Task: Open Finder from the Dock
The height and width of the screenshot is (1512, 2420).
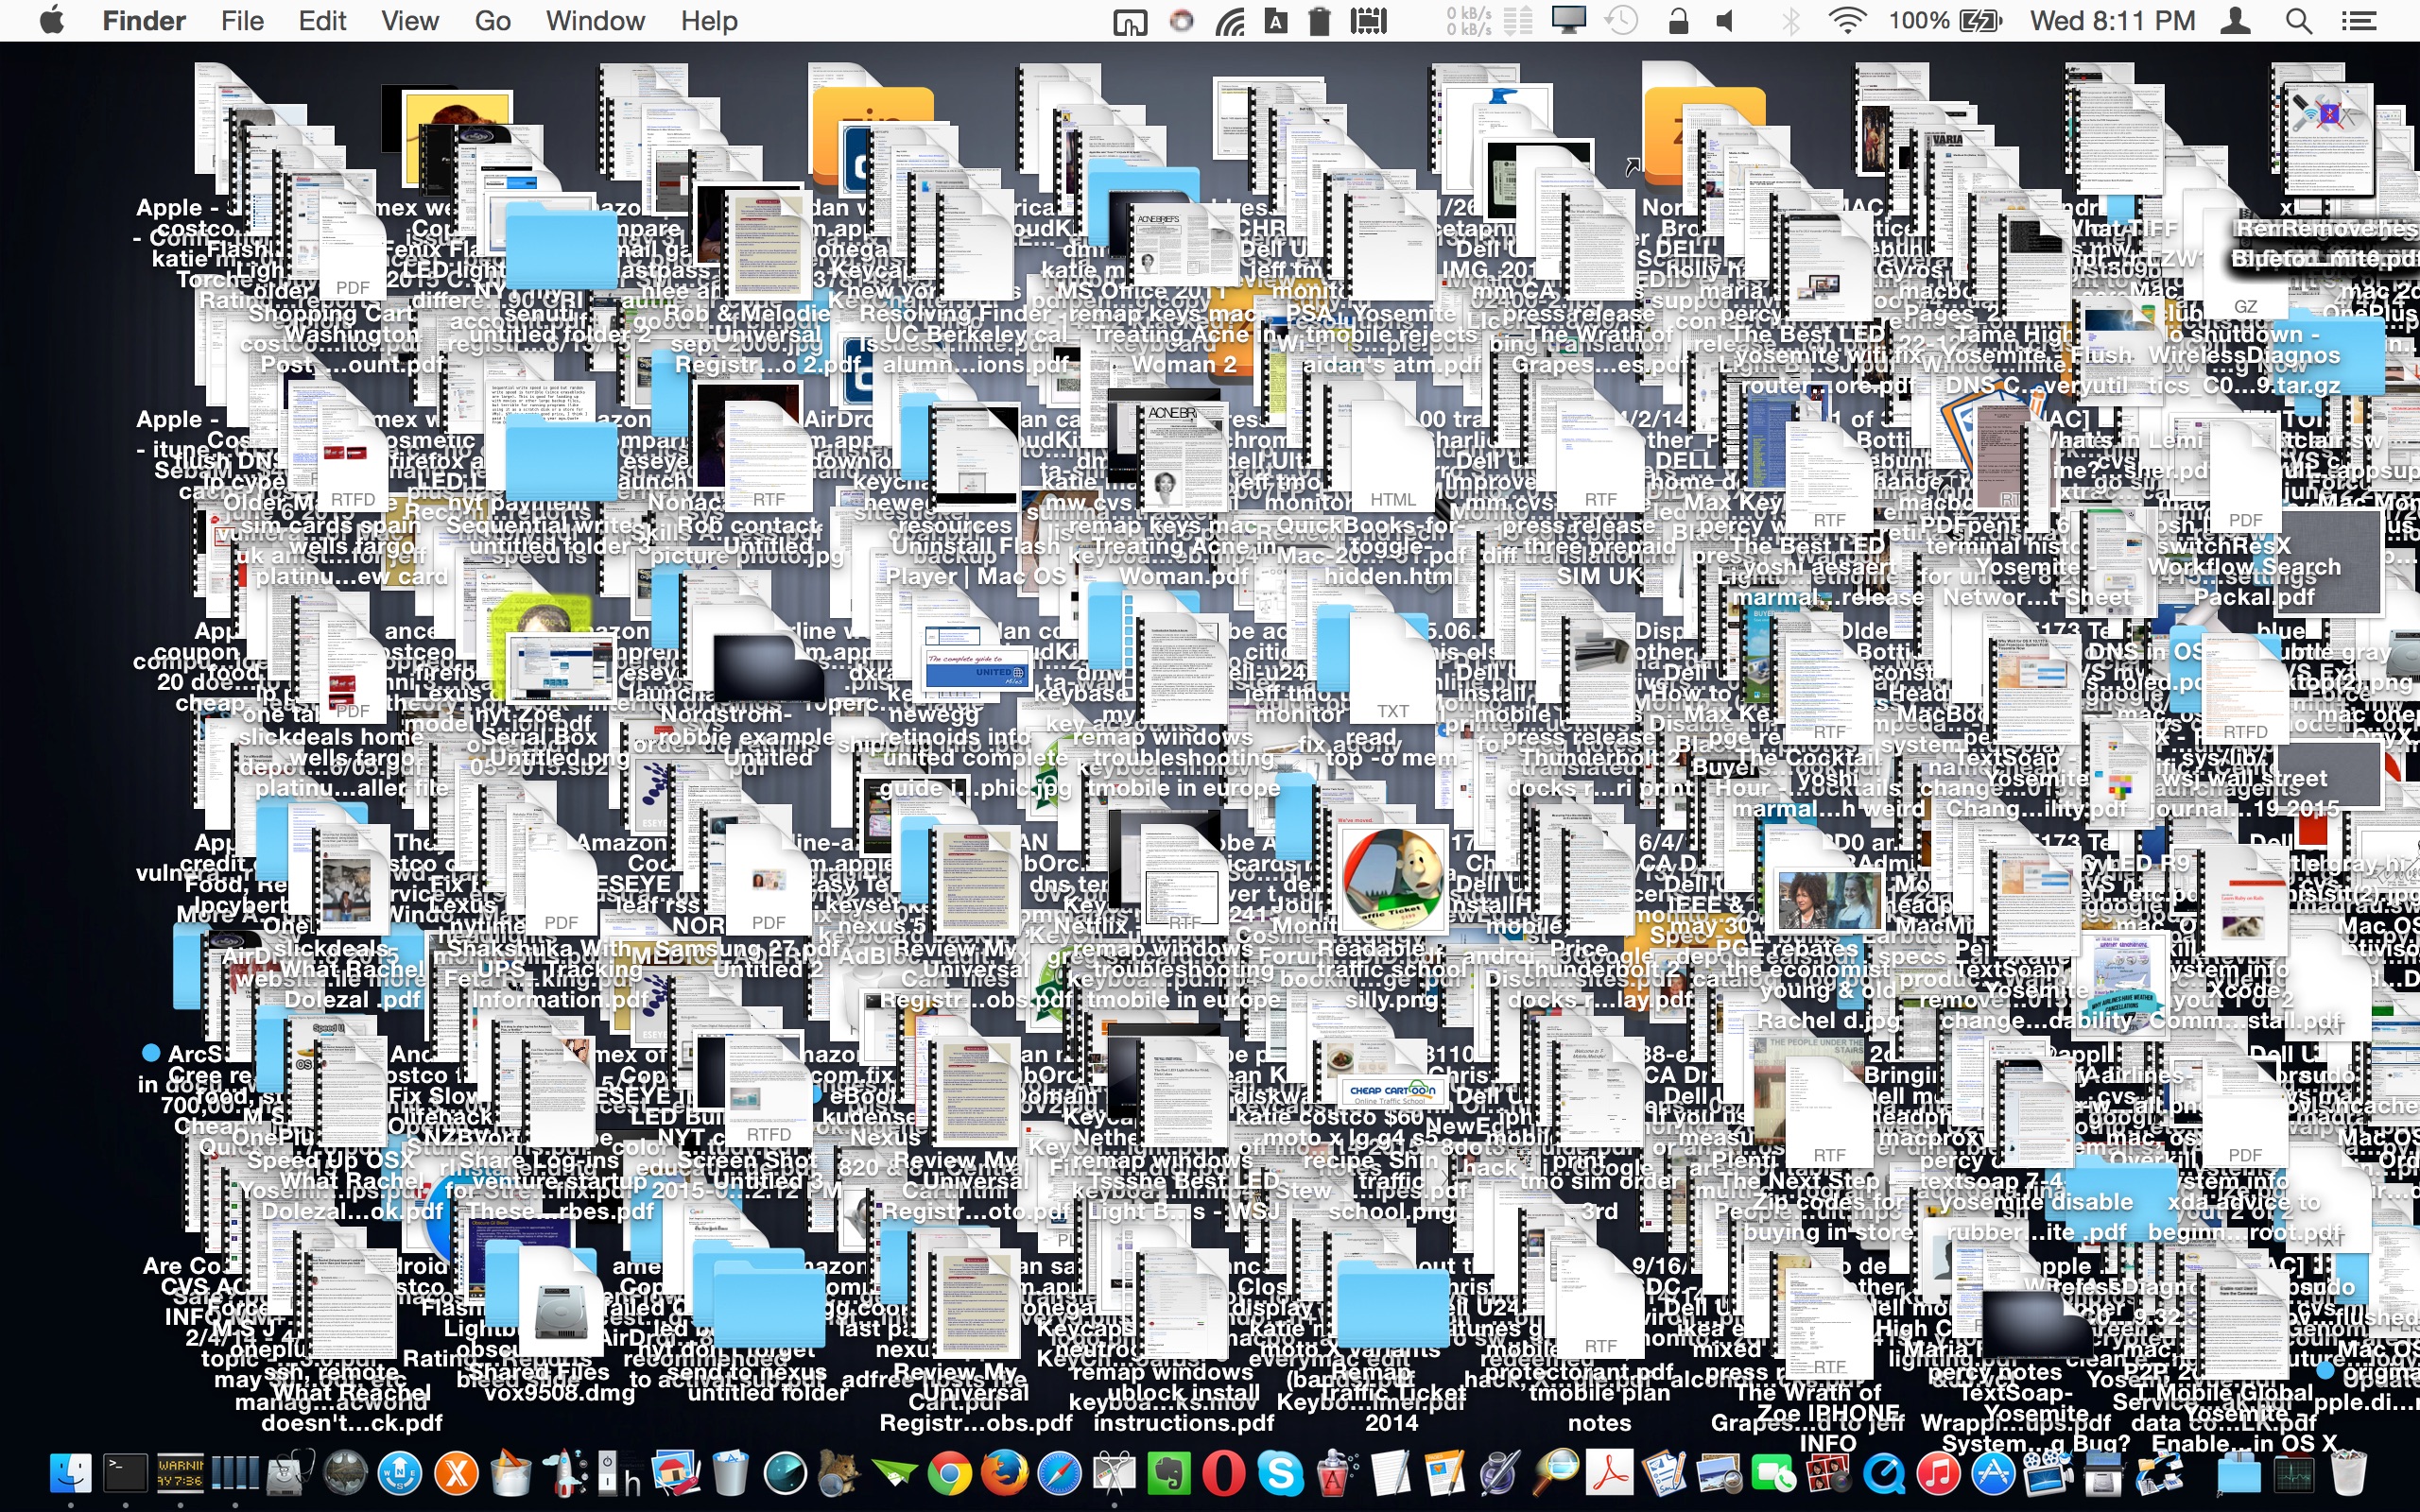Action: coord(71,1473)
